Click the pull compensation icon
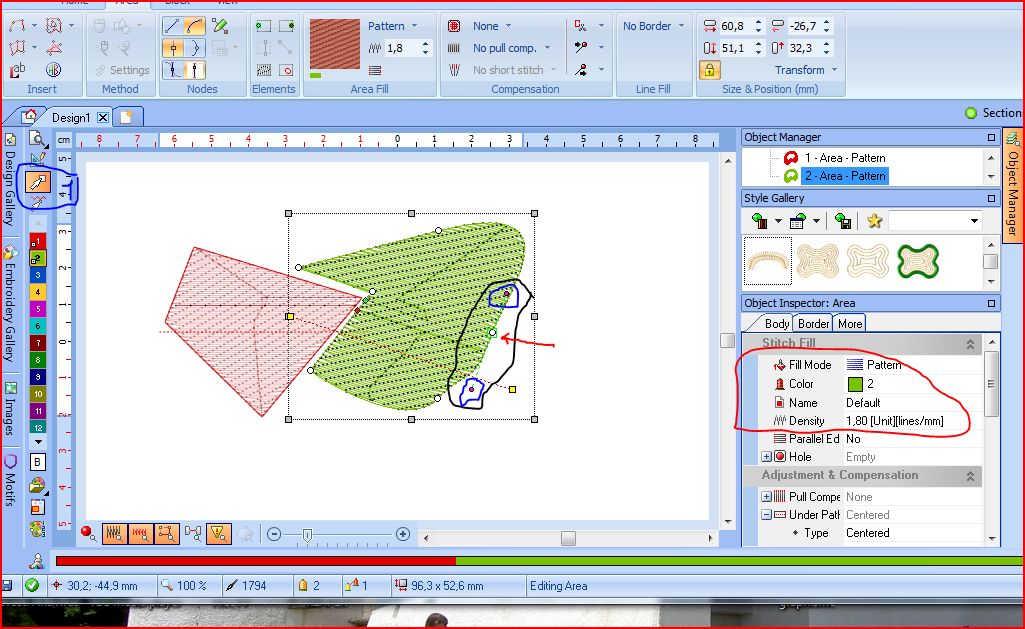Screen dimensions: 1025x629 pyautogui.click(x=454, y=48)
